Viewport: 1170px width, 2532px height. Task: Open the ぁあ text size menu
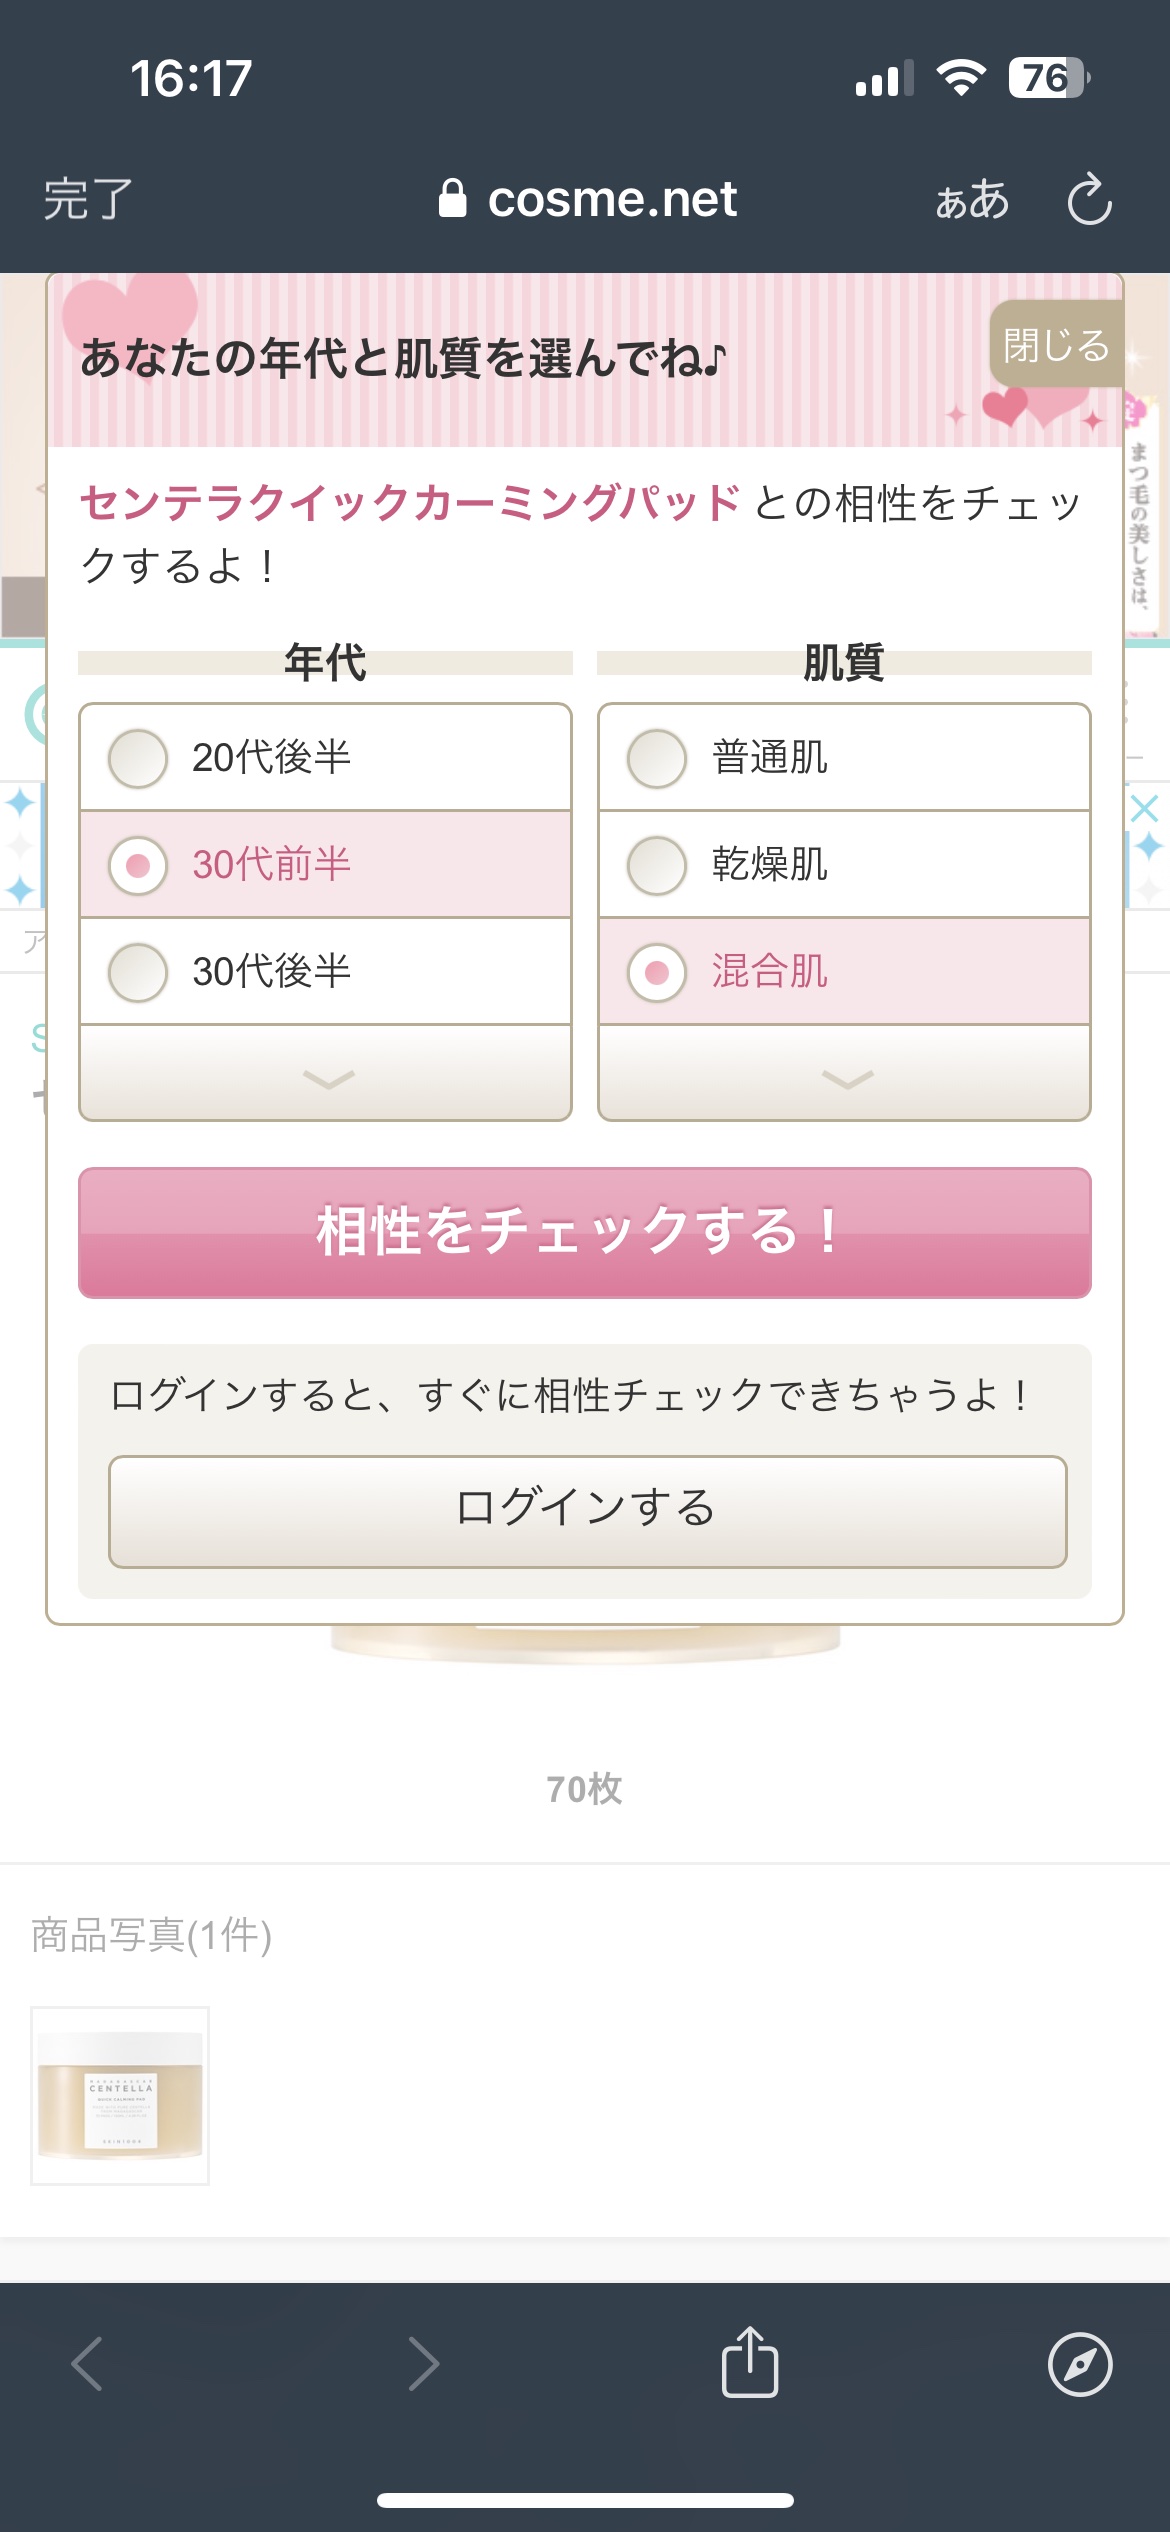pos(972,200)
